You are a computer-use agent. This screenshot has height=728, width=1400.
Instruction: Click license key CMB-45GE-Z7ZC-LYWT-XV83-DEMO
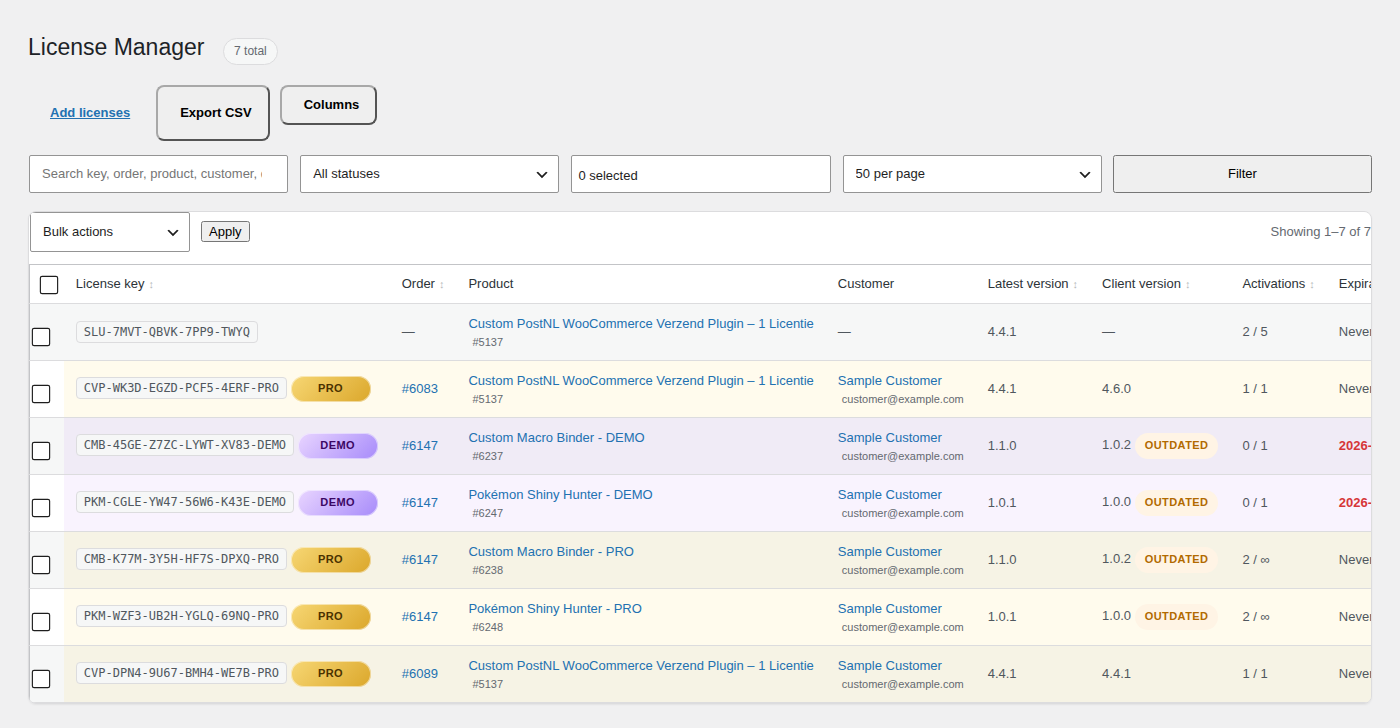coord(185,445)
